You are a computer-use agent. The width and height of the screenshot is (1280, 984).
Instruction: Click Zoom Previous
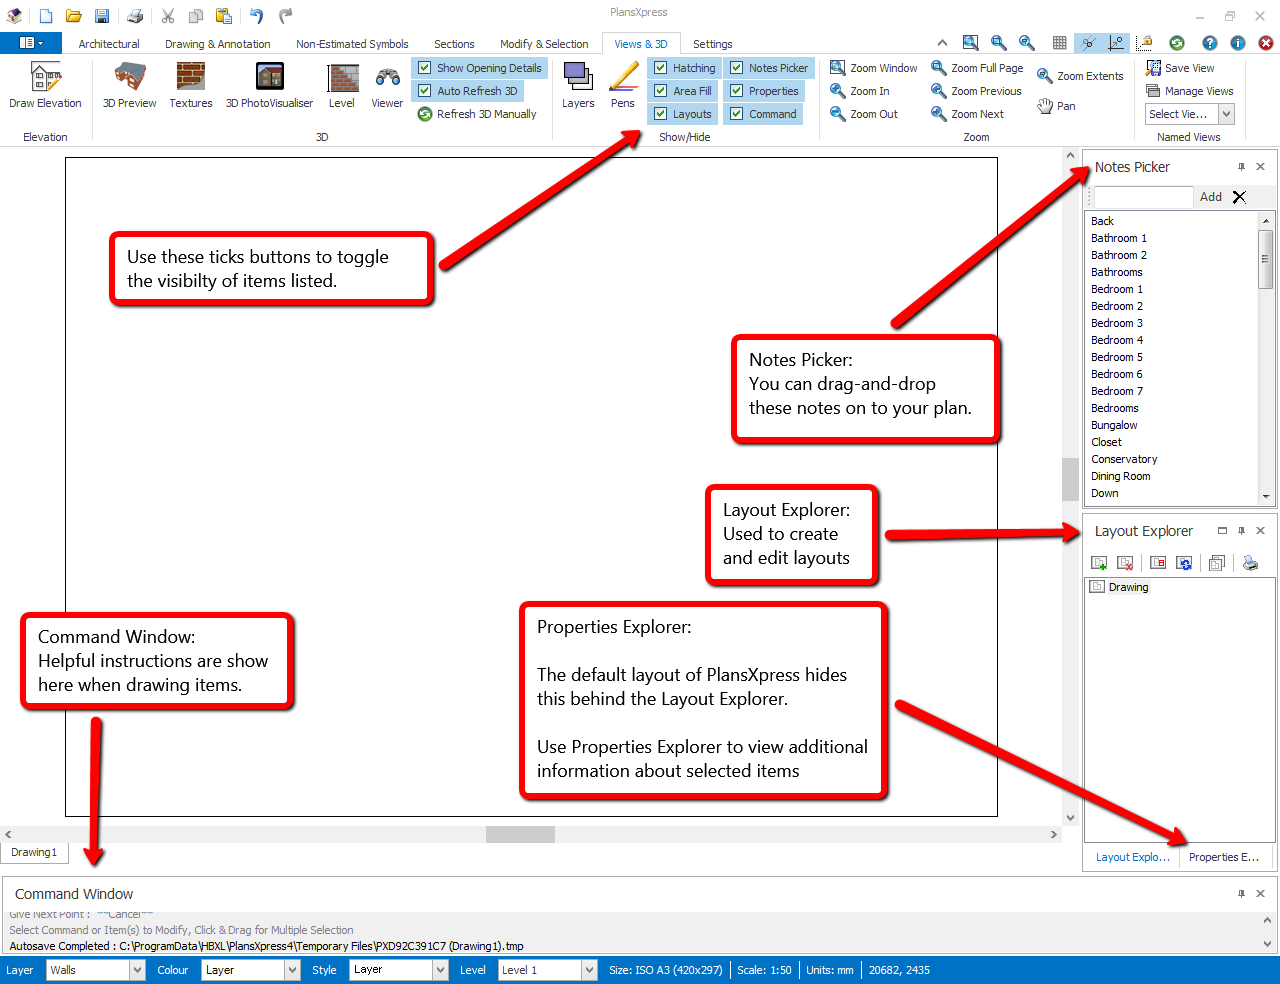976,91
